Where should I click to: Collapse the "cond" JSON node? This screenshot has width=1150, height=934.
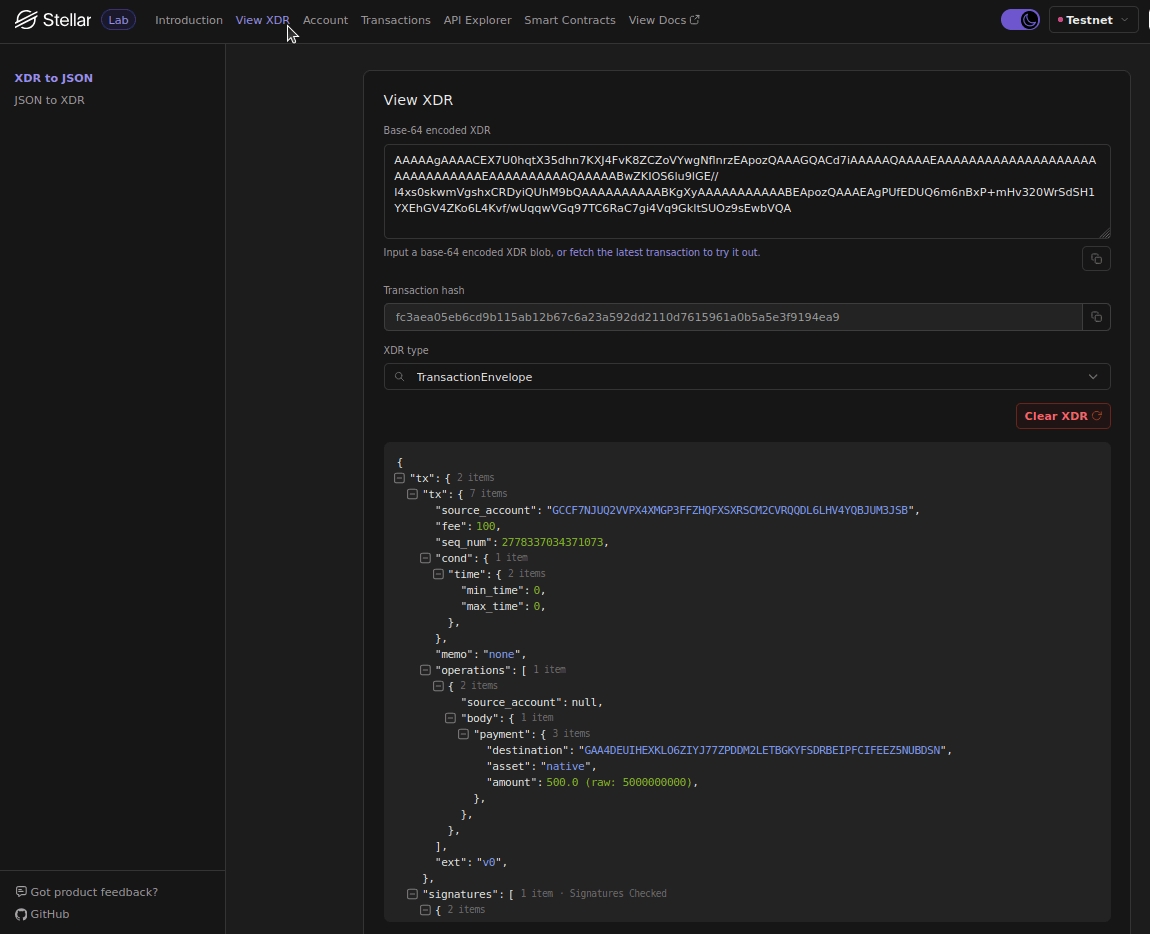pos(425,558)
